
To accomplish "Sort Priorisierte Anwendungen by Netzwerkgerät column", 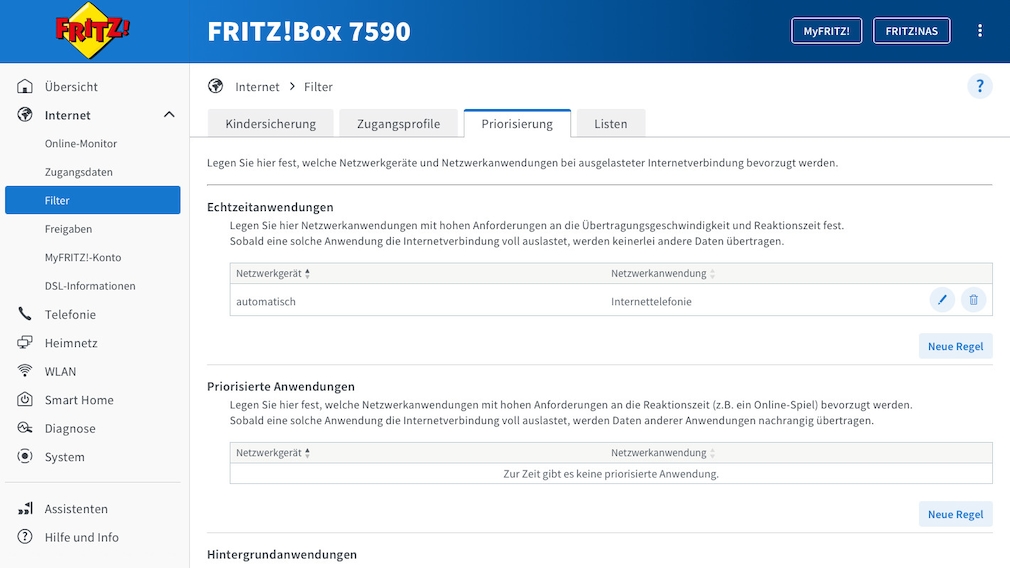I will pyautogui.click(x=273, y=453).
